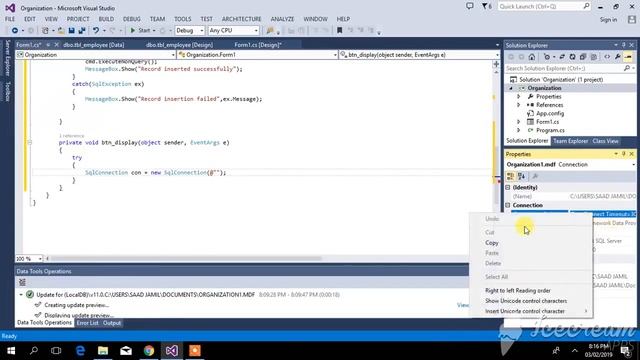Toggle Preview Selected Items in Solution Explorer
The width and height of the screenshot is (640, 360).
[628, 57]
